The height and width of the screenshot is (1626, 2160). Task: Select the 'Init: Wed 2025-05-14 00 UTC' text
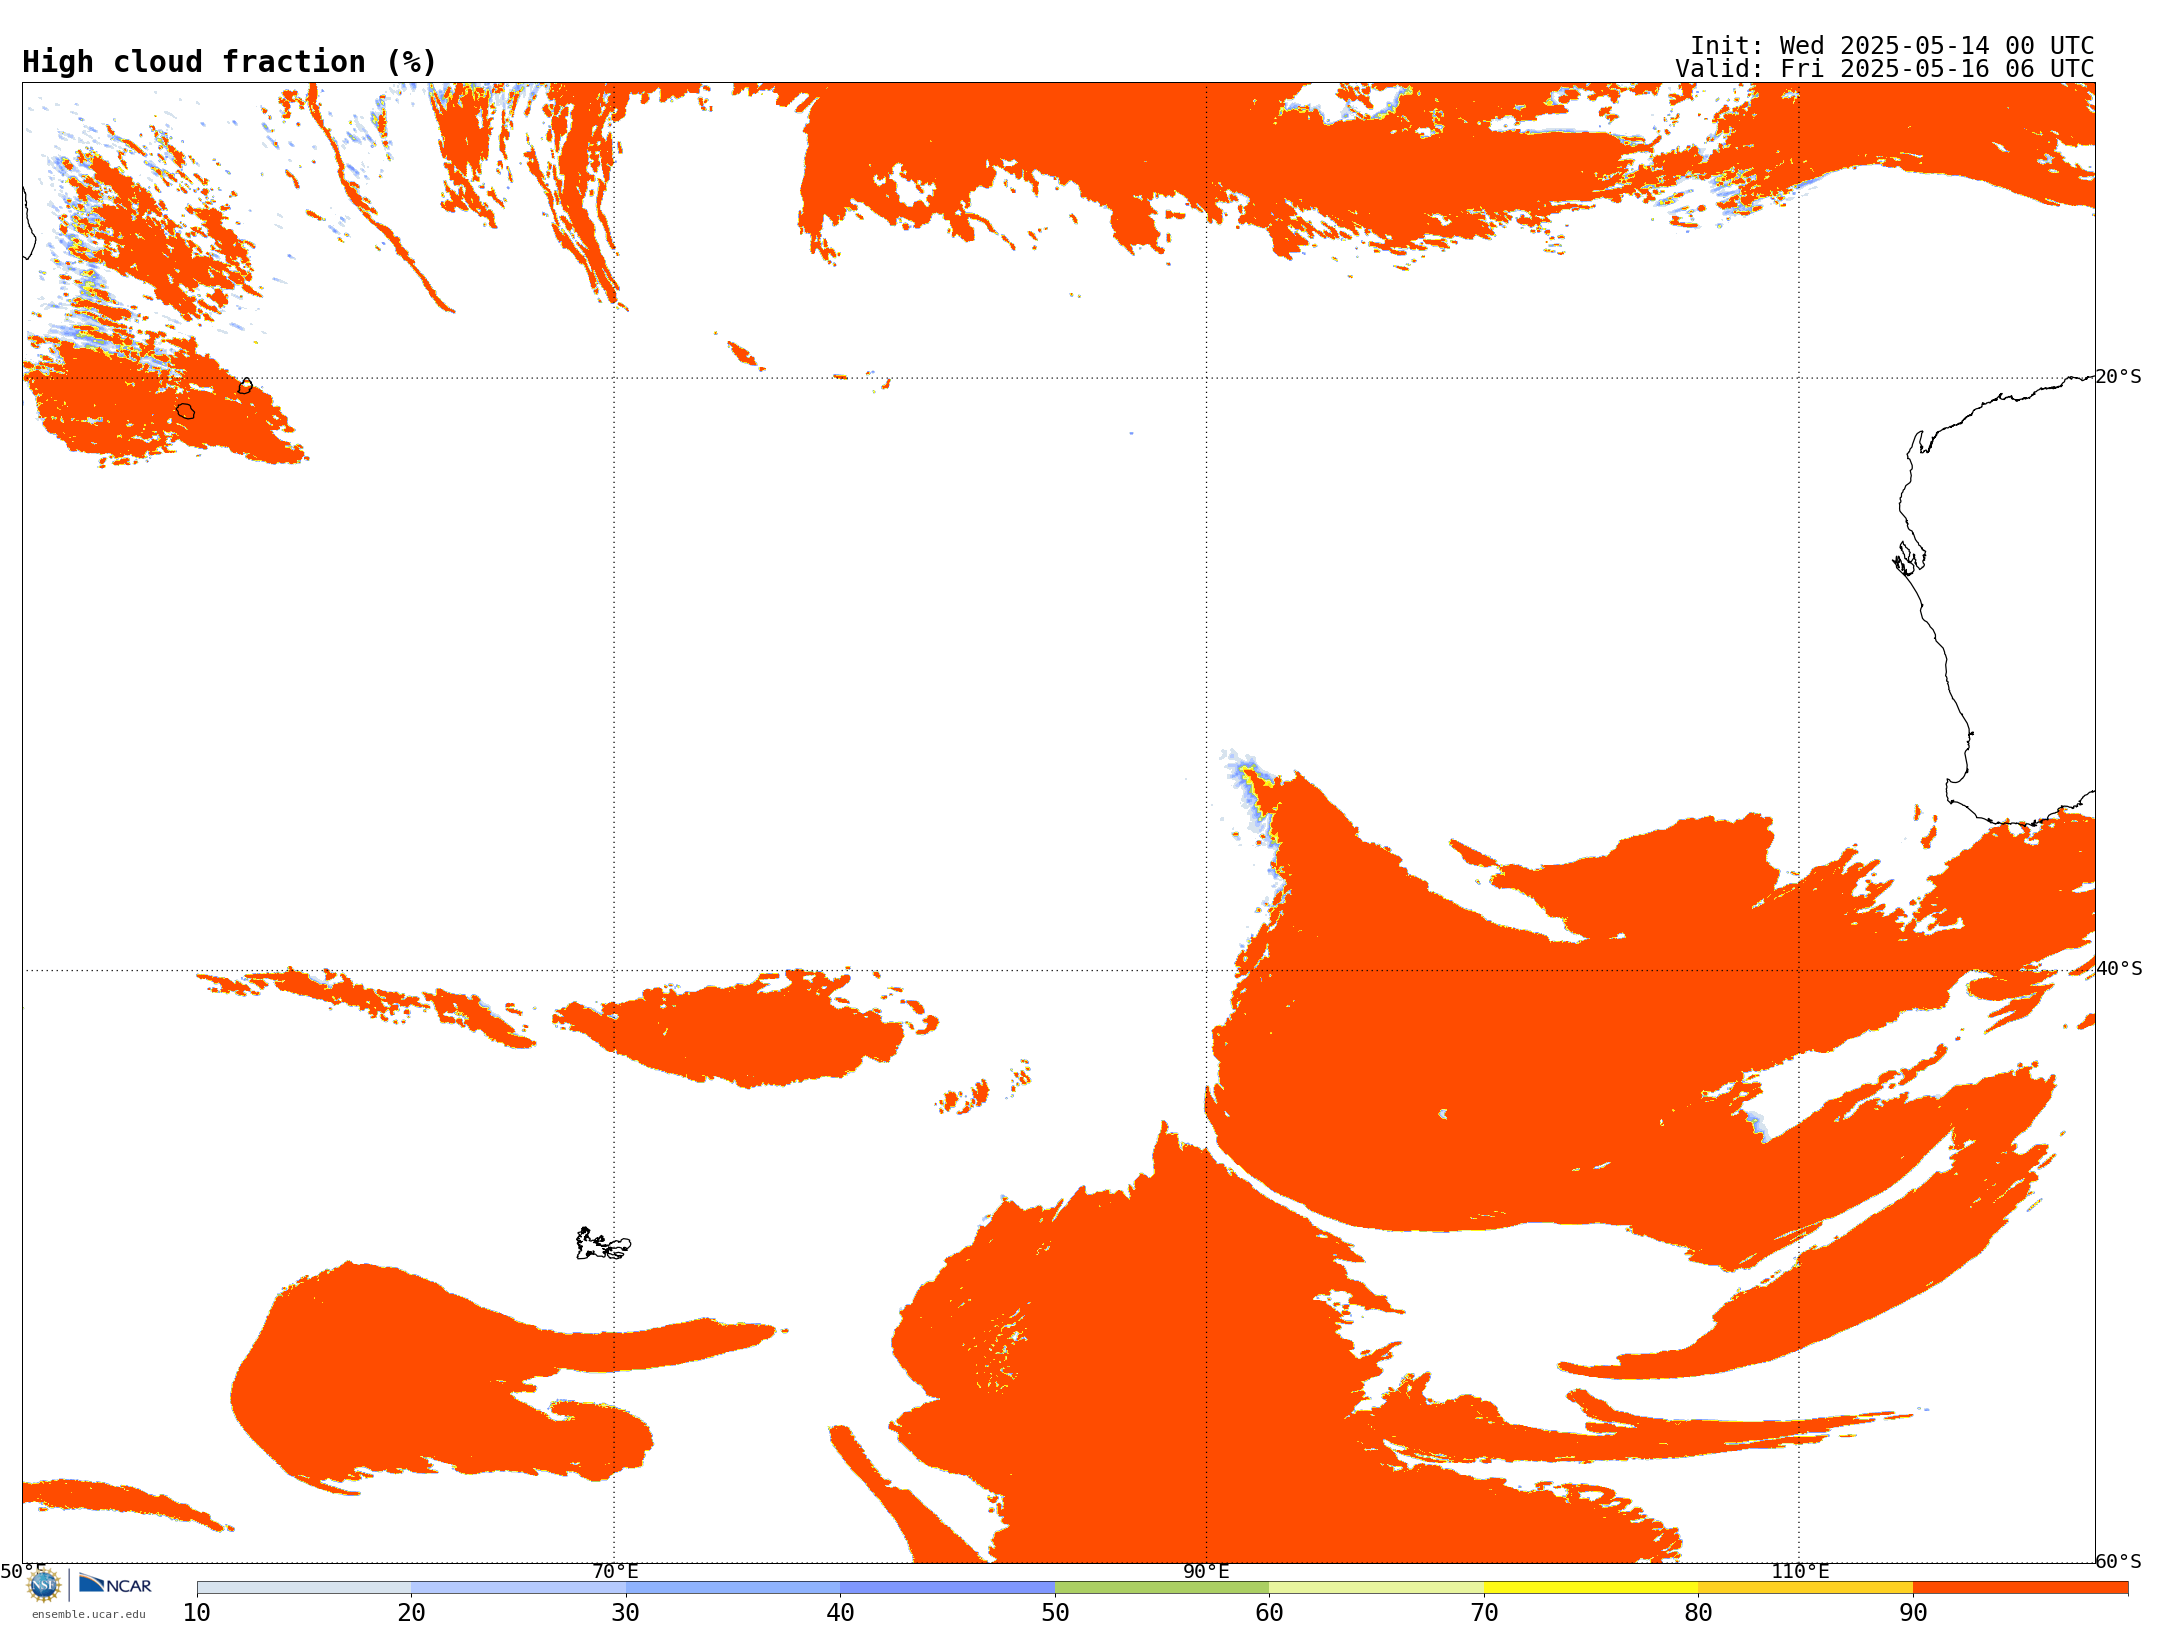1891,46
